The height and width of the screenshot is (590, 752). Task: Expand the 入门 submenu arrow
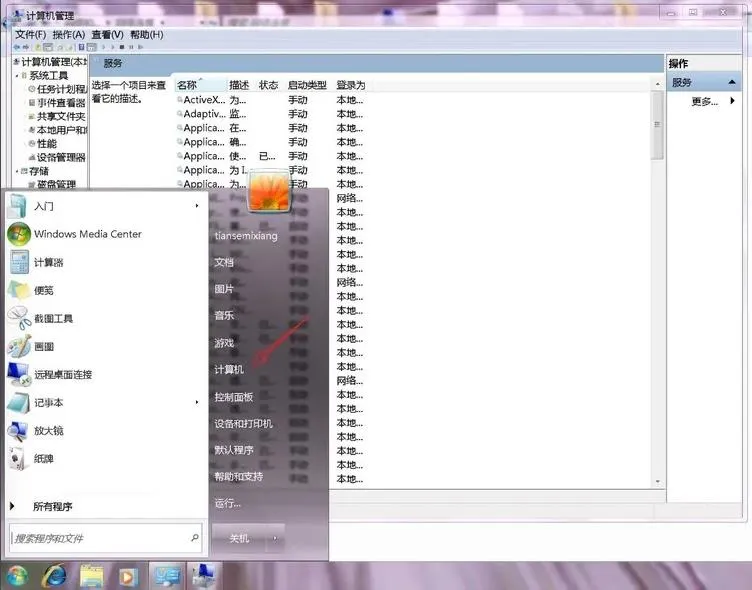[x=197, y=206]
